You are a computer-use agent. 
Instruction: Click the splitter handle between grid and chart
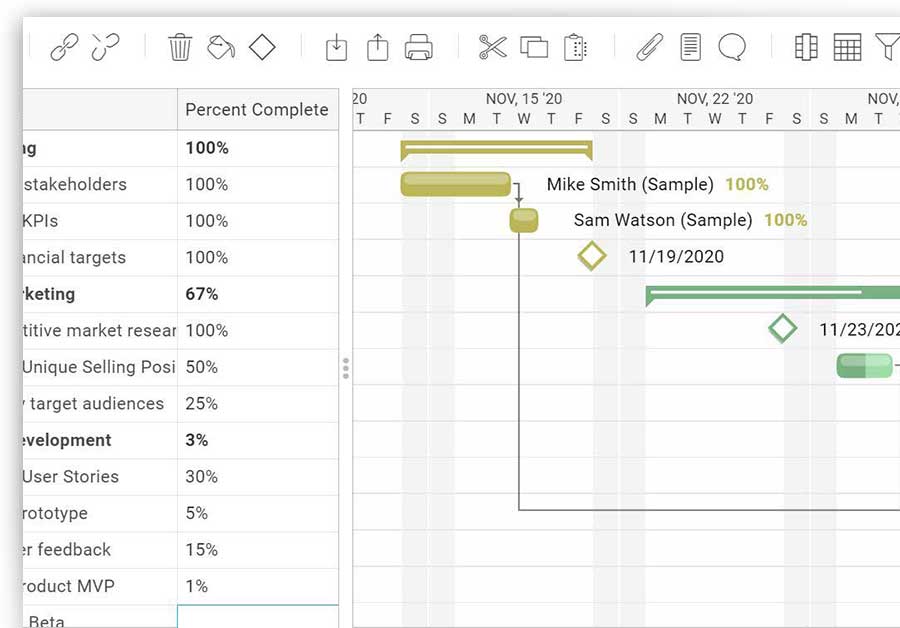[x=346, y=368]
